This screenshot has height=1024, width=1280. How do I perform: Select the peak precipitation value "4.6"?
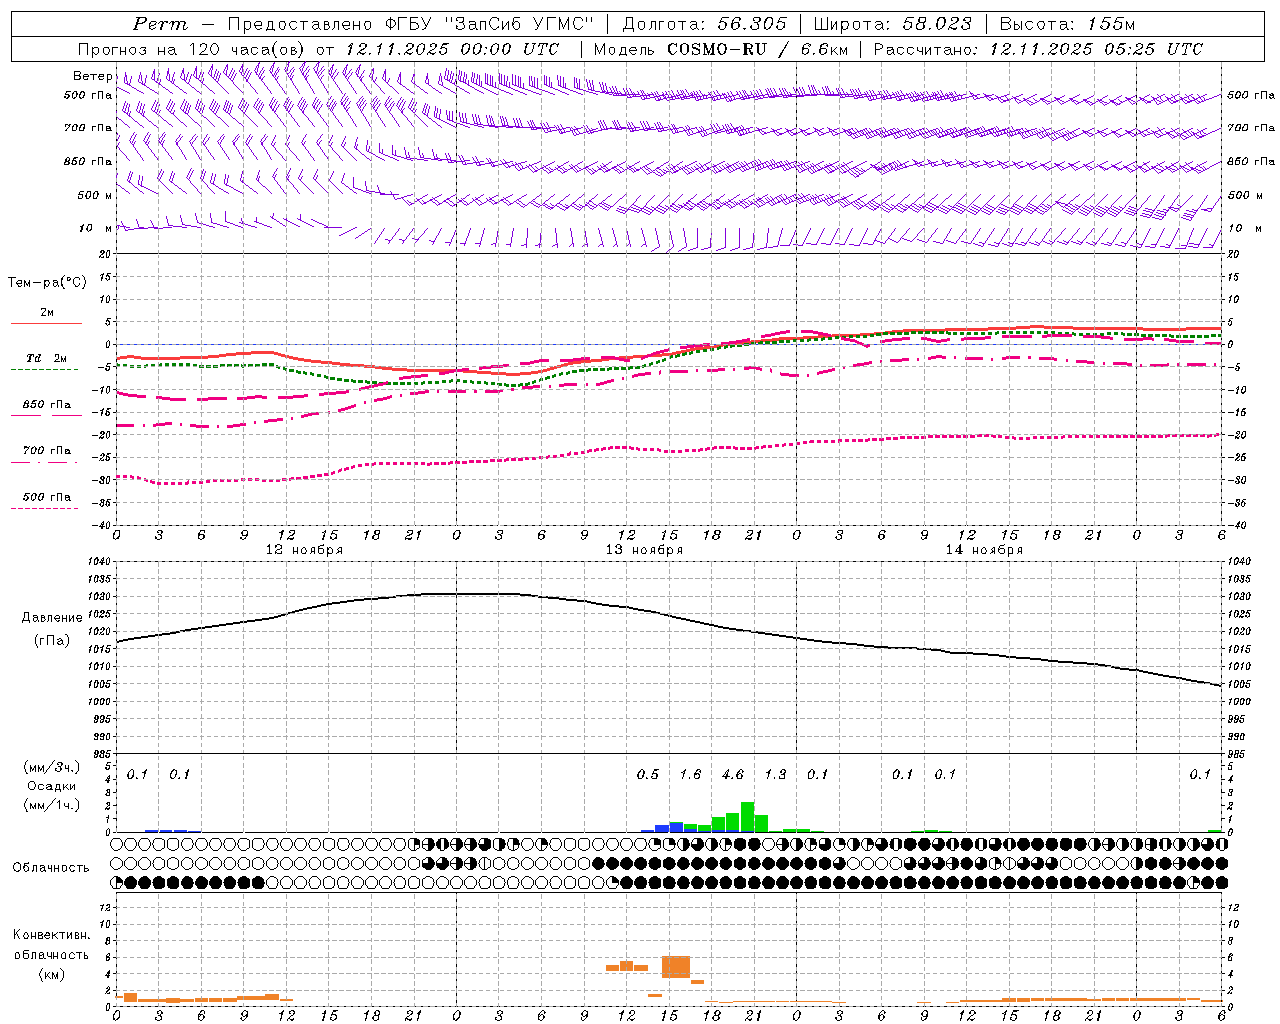[x=733, y=775]
